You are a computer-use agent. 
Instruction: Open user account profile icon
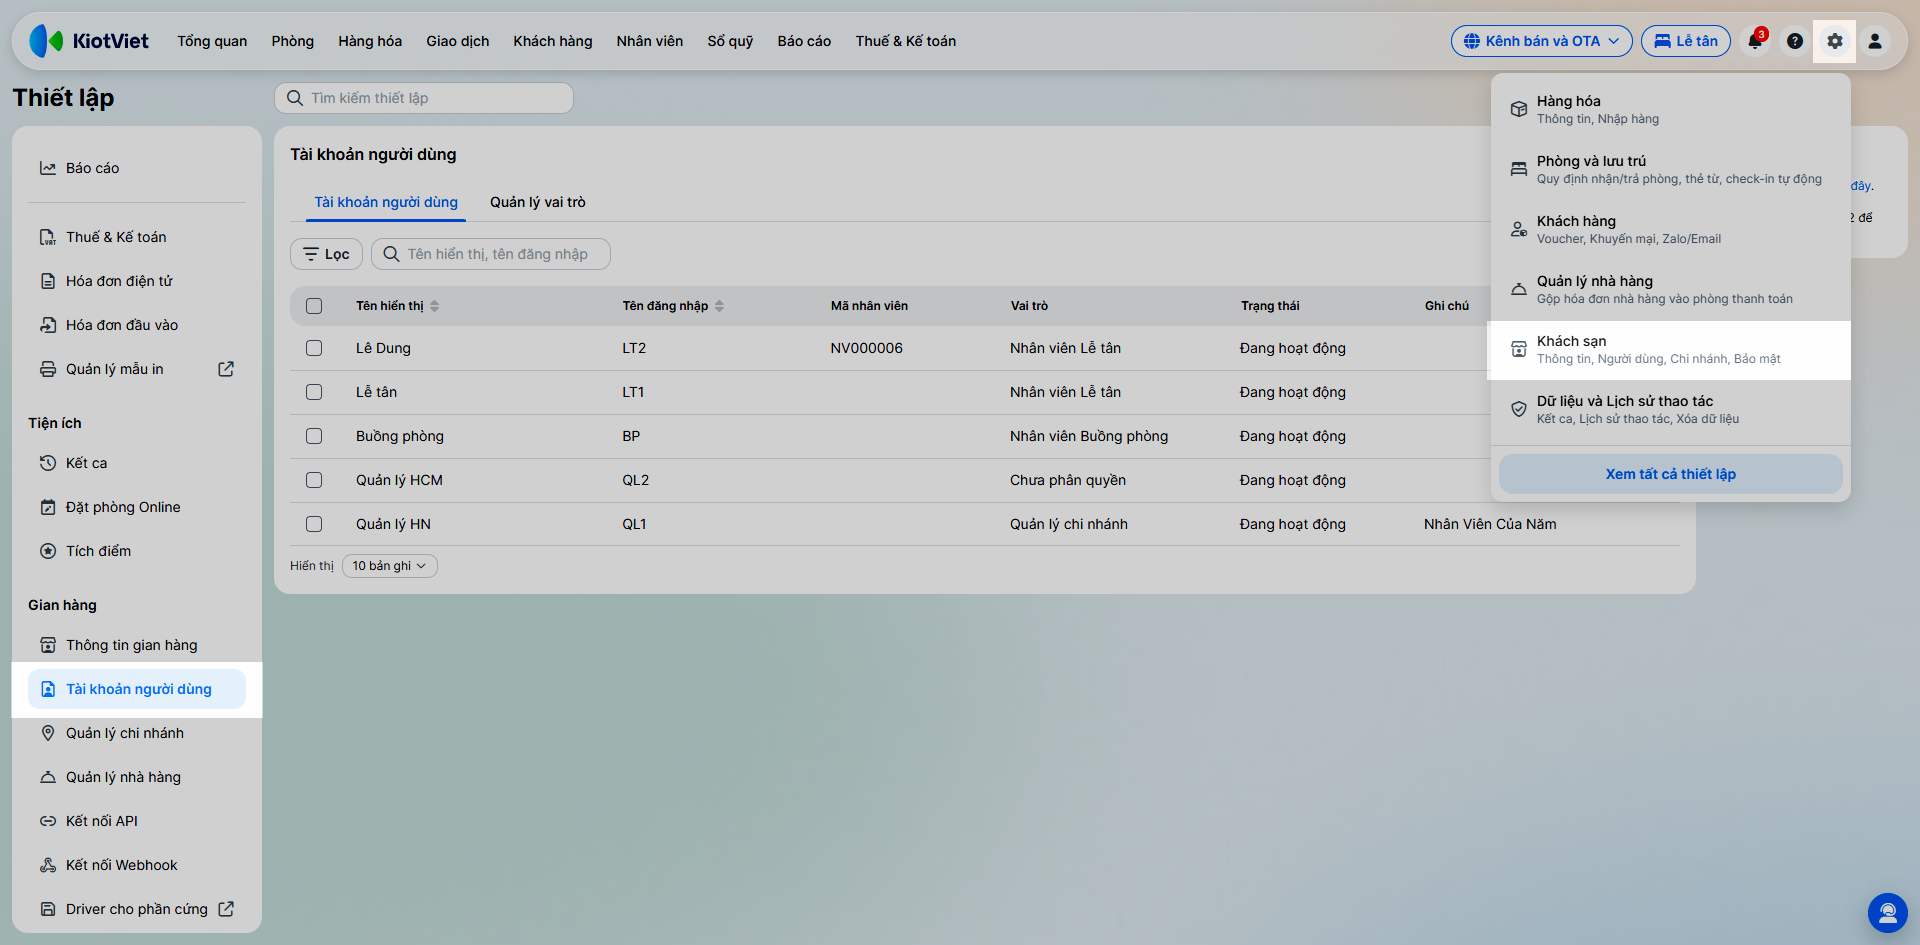tap(1875, 41)
